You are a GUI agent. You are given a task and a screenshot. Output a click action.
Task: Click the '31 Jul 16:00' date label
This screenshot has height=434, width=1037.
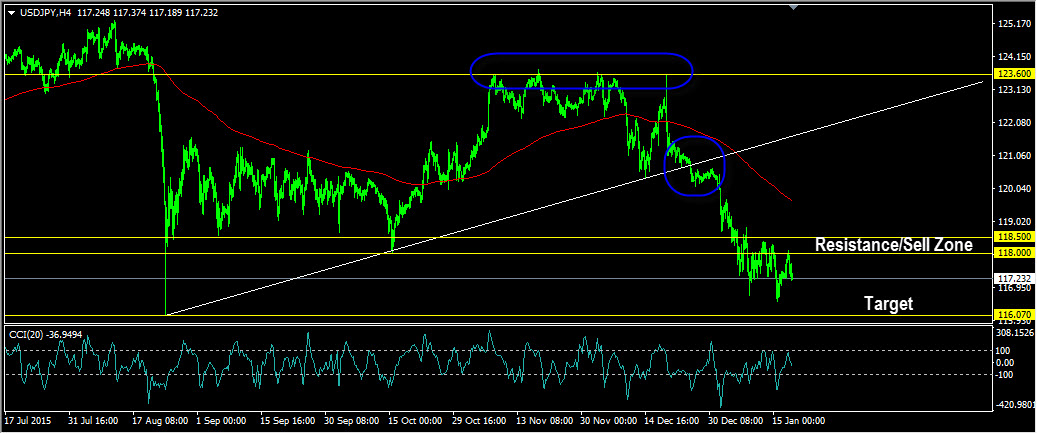click(94, 420)
